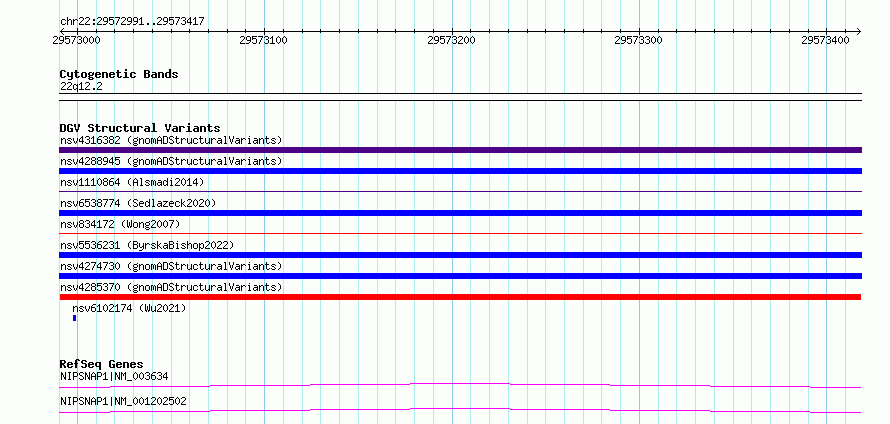Select the RefSeq Genes track title
Image resolution: width=890 pixels, height=424 pixels.
coord(102,364)
